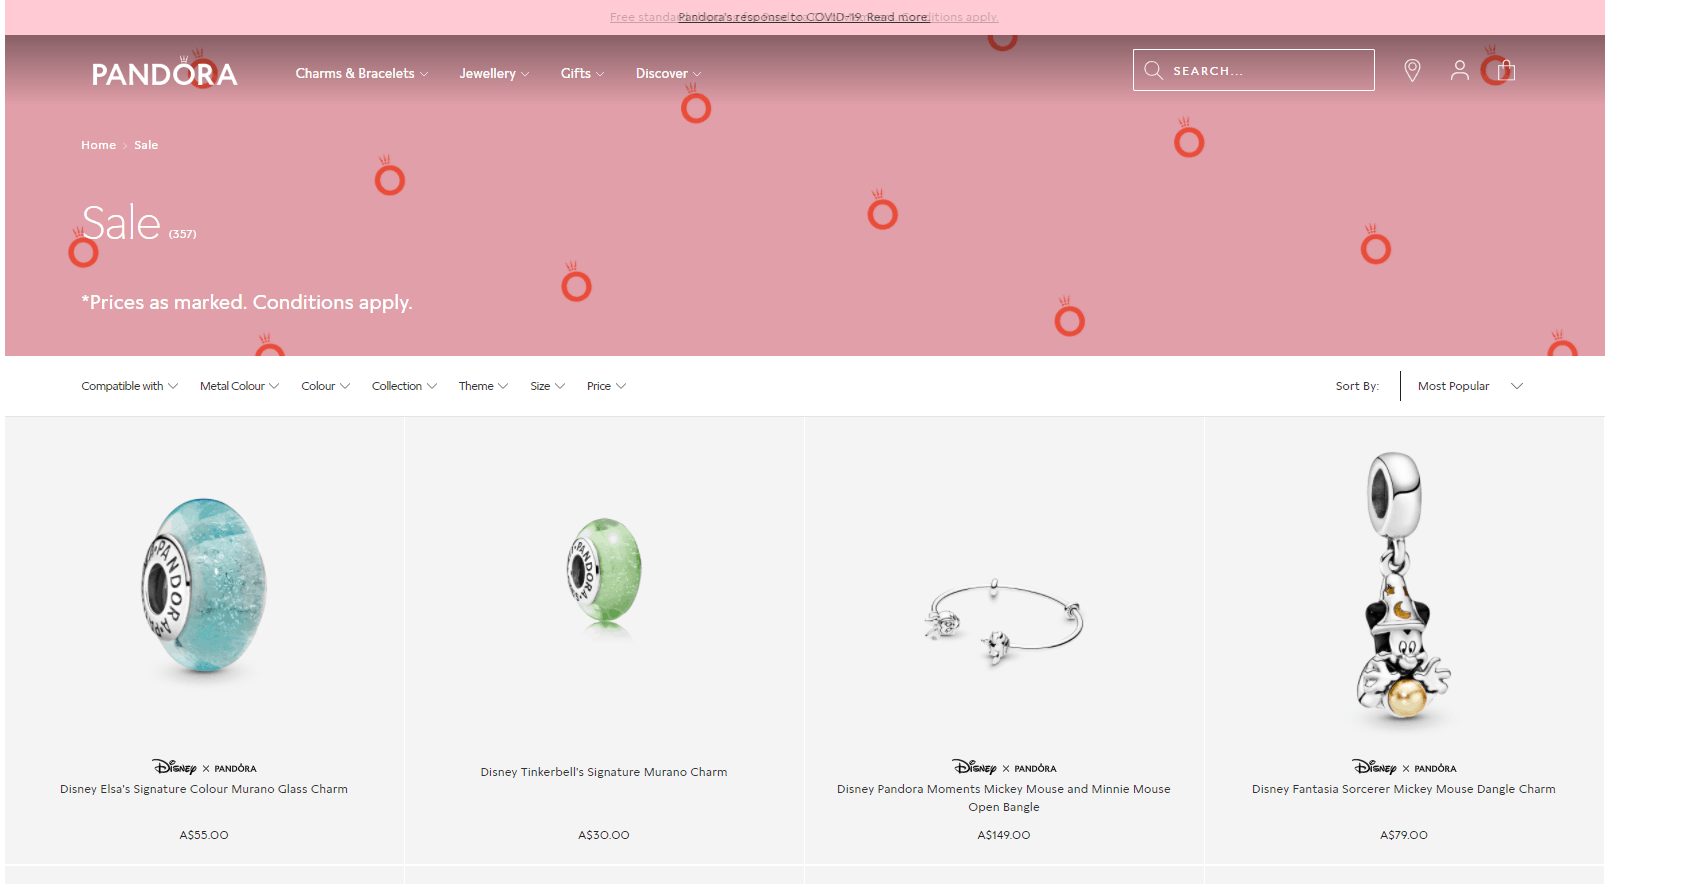The image size is (1689, 884).
Task: Expand the Price filter
Action: click(x=607, y=386)
